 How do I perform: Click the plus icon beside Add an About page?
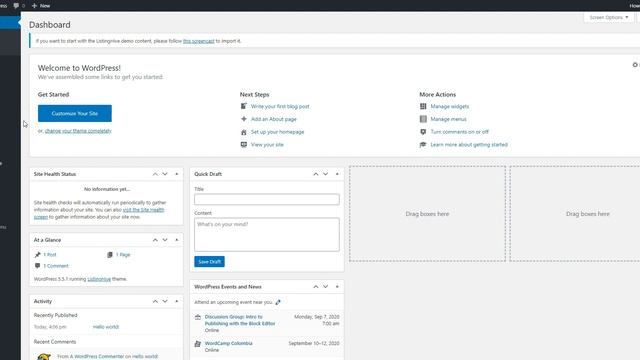[x=244, y=119]
